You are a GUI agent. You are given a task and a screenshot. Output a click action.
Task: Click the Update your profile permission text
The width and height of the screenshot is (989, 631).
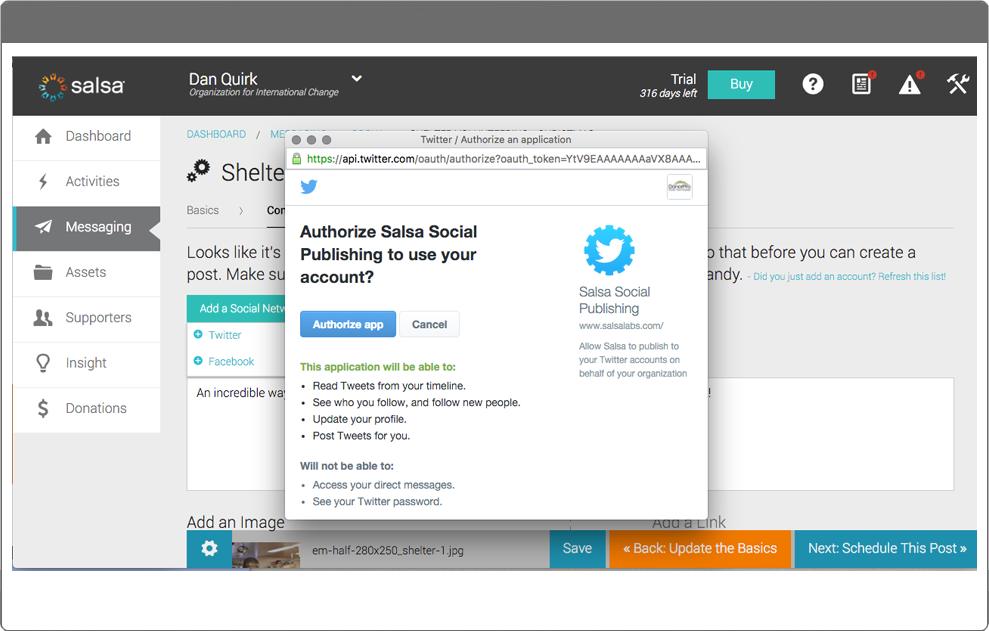coord(360,420)
